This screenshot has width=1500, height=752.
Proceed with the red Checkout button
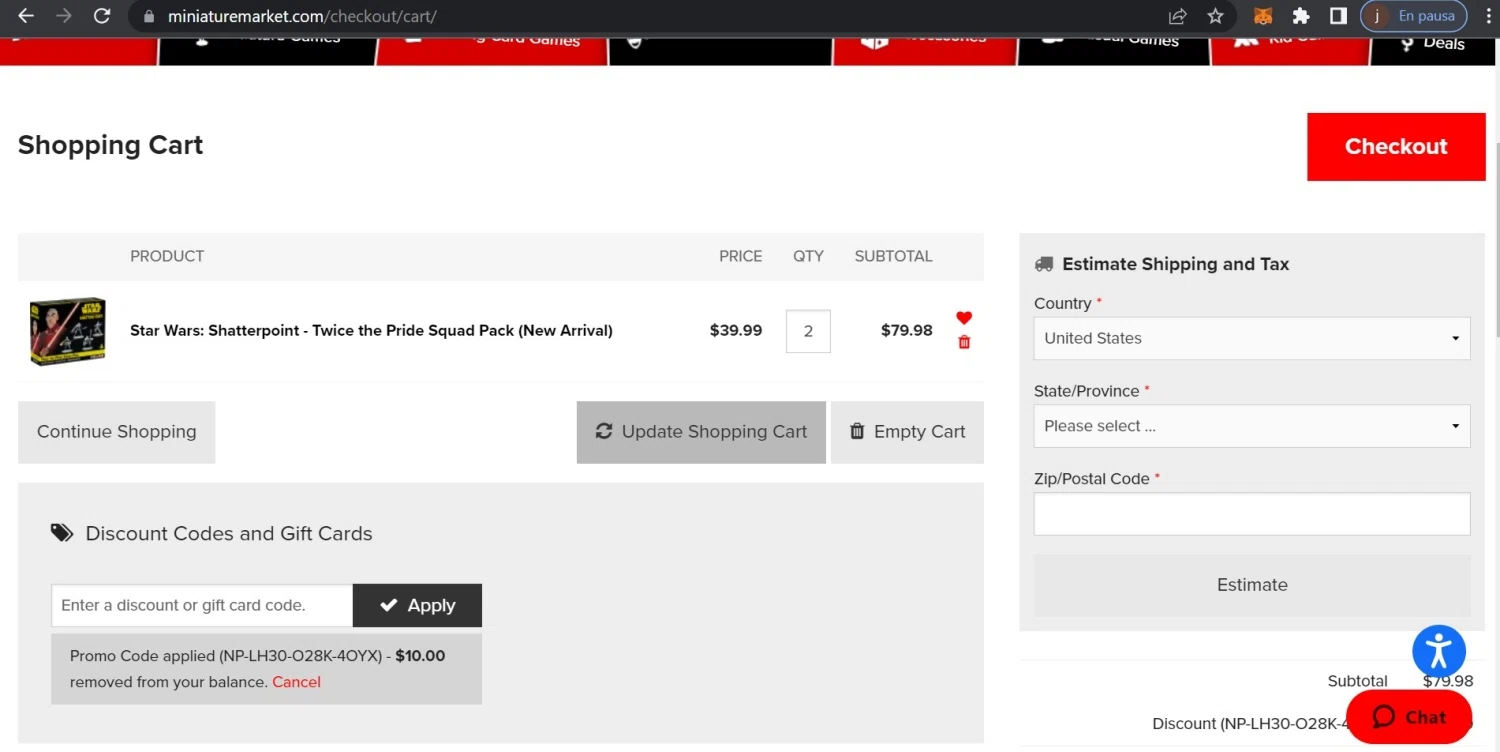1396,147
